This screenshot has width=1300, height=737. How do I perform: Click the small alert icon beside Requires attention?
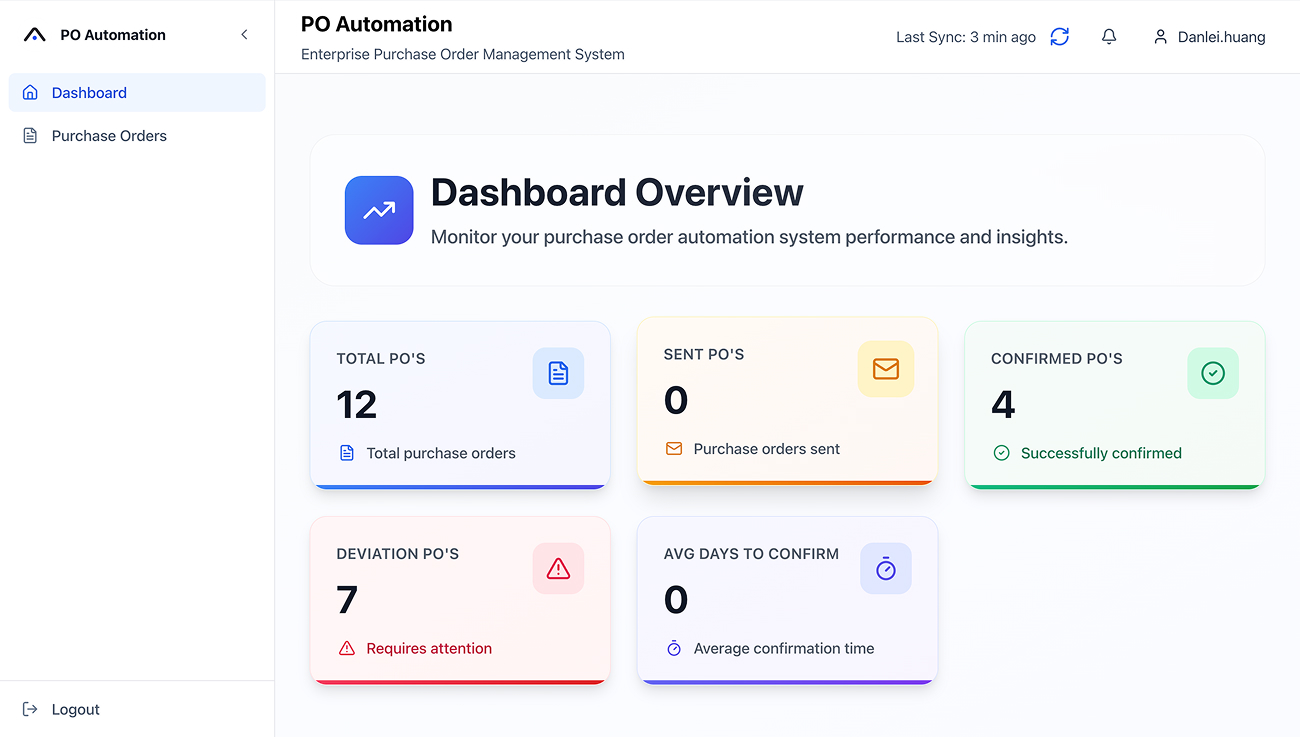click(x=347, y=648)
